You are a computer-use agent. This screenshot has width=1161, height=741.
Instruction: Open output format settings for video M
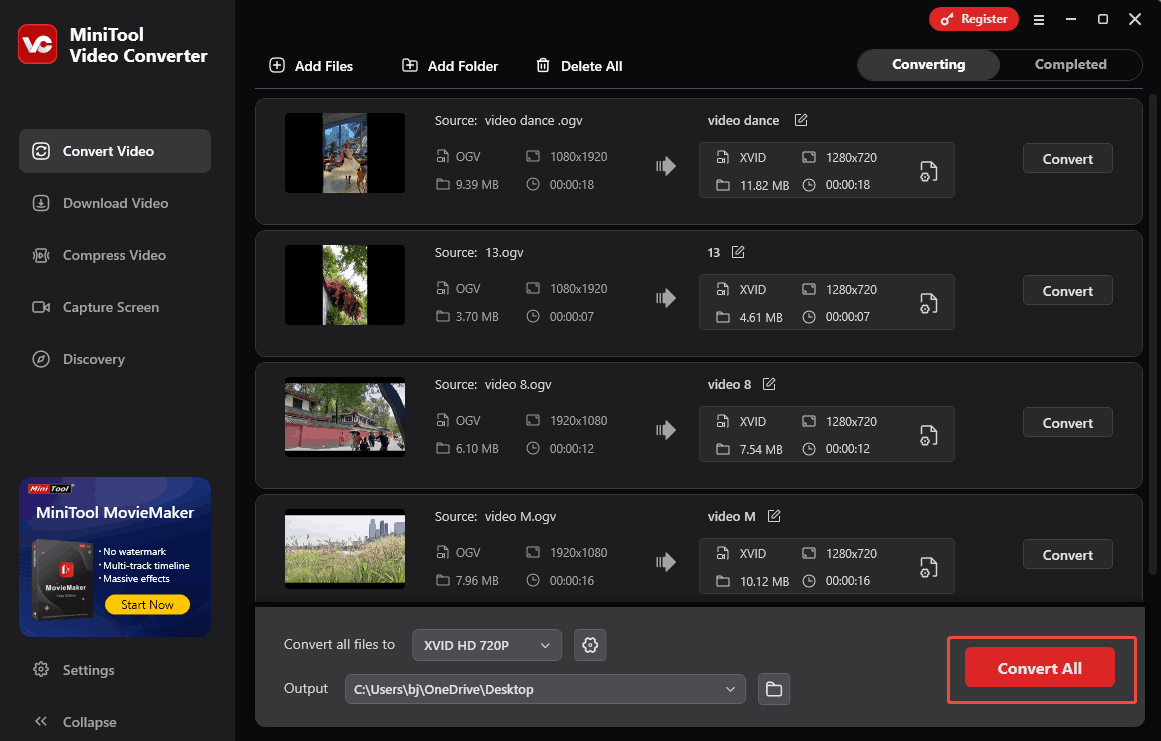929,567
